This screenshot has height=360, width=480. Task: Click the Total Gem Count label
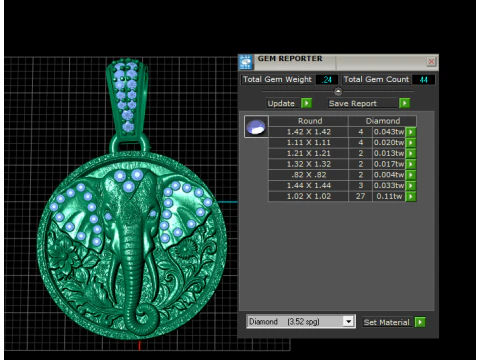[376, 79]
